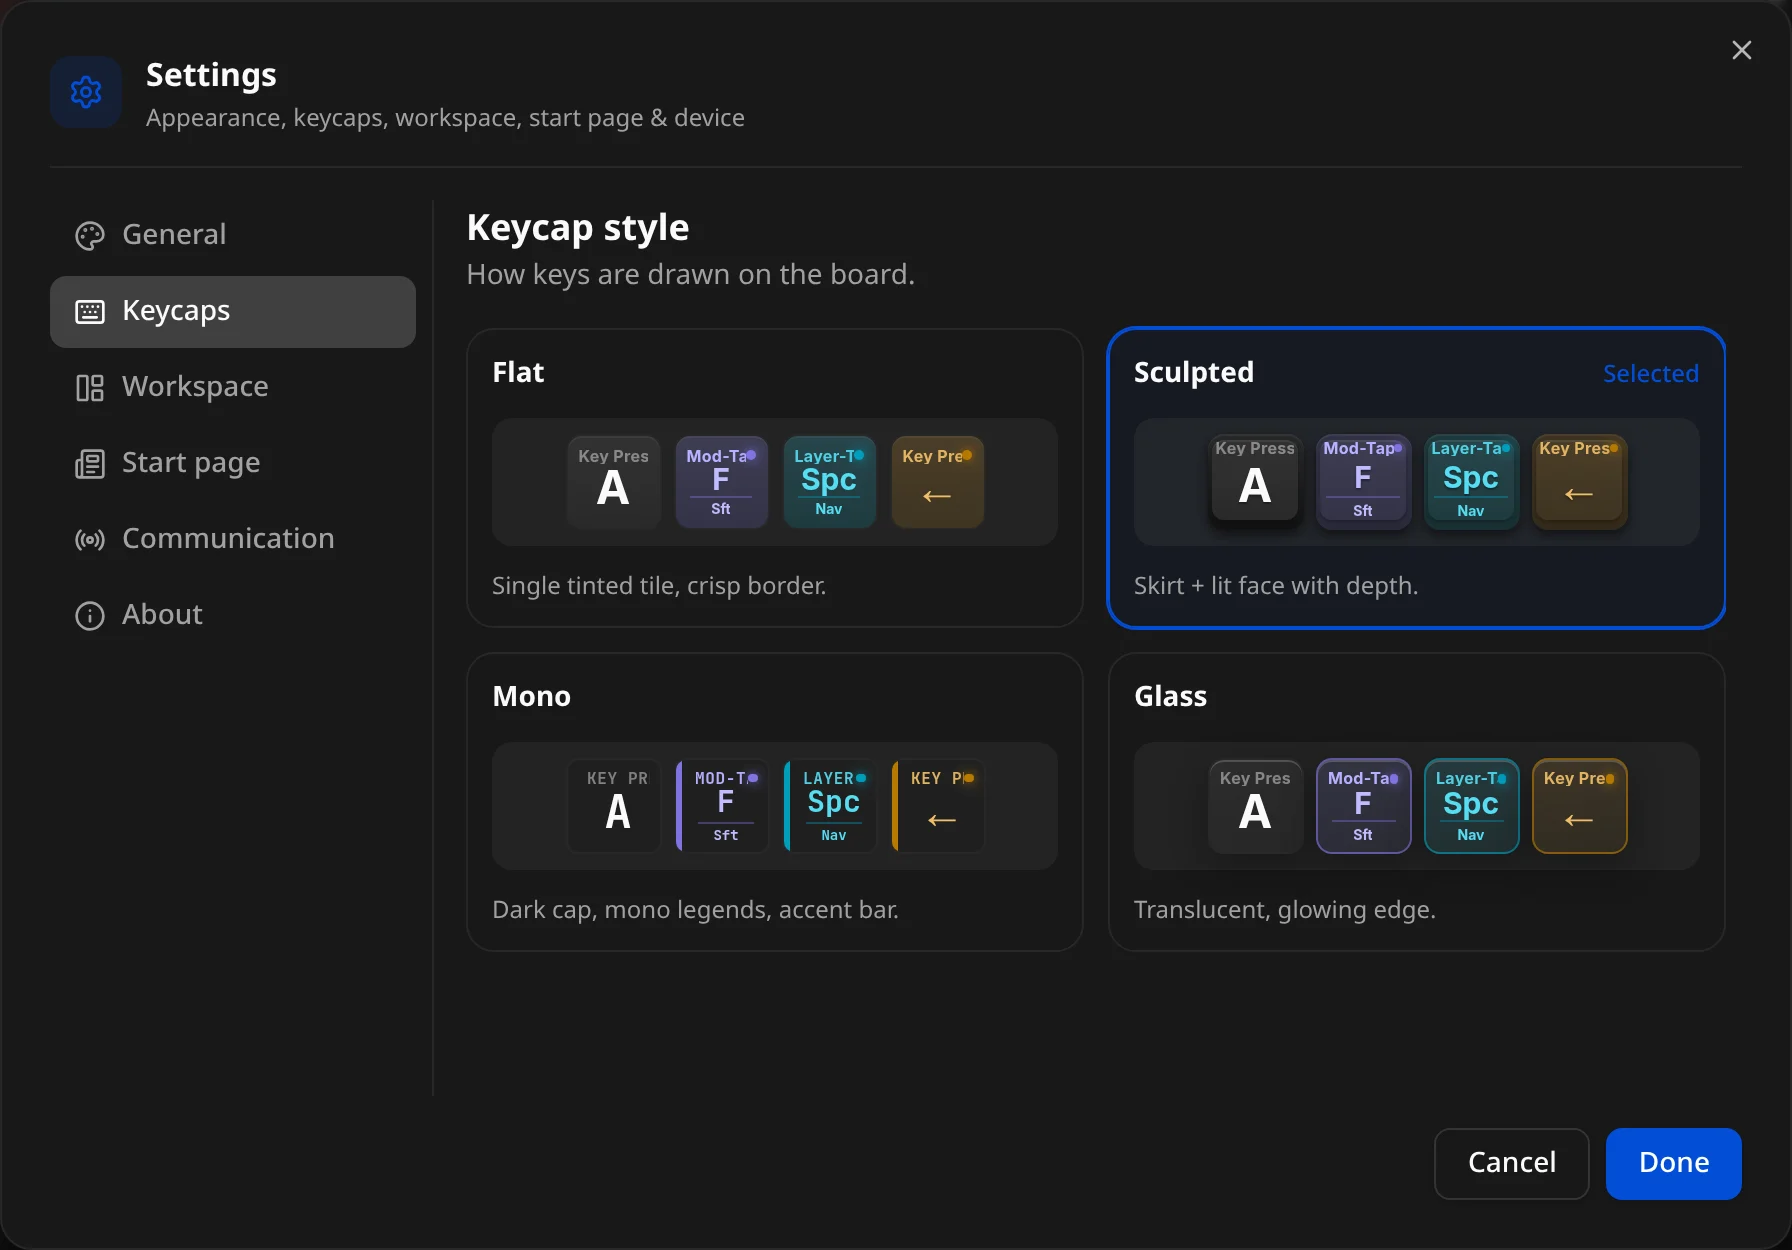Click the Keycaps keyboard icon

(x=90, y=311)
